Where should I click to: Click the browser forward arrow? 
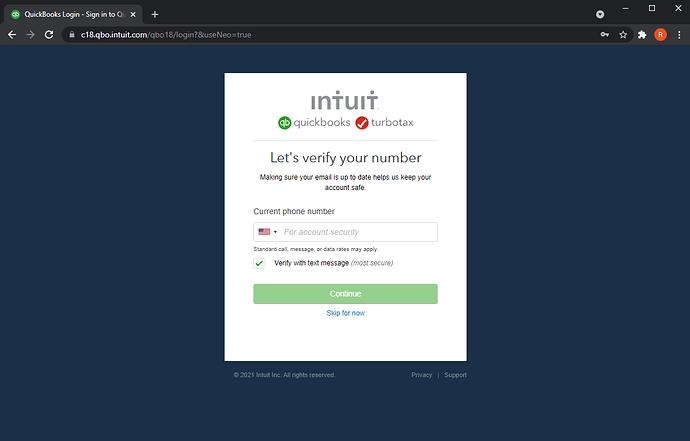coord(30,35)
